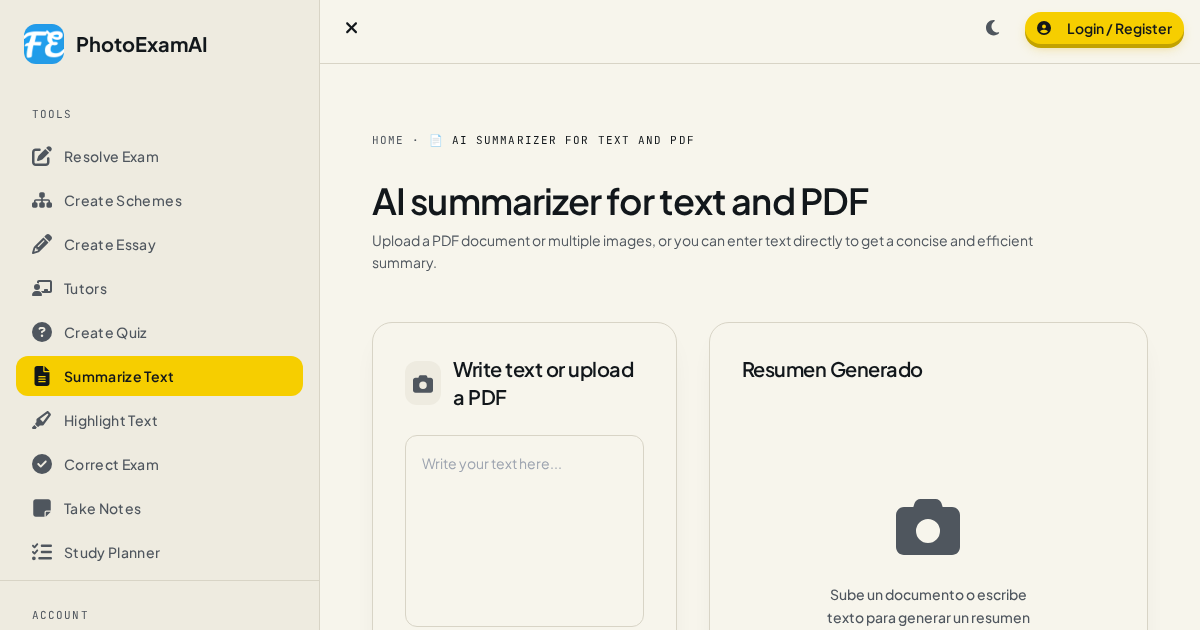Viewport: 1200px width, 630px height.
Task: Click the PhotoExamAI logo icon
Action: 44,44
